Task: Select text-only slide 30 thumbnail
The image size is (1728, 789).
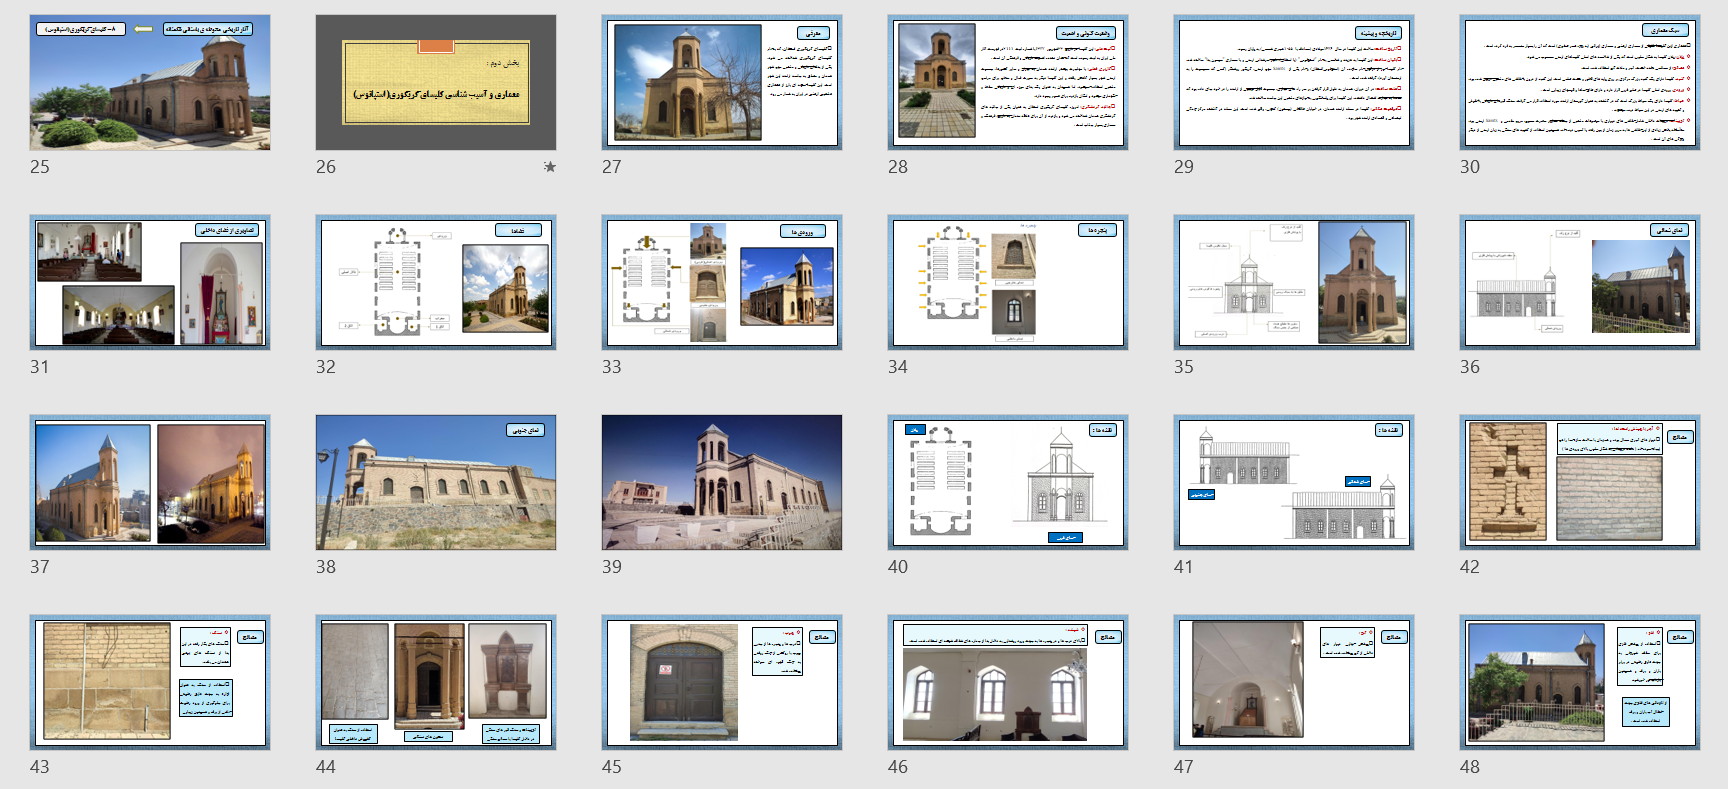Action: click(x=1580, y=83)
